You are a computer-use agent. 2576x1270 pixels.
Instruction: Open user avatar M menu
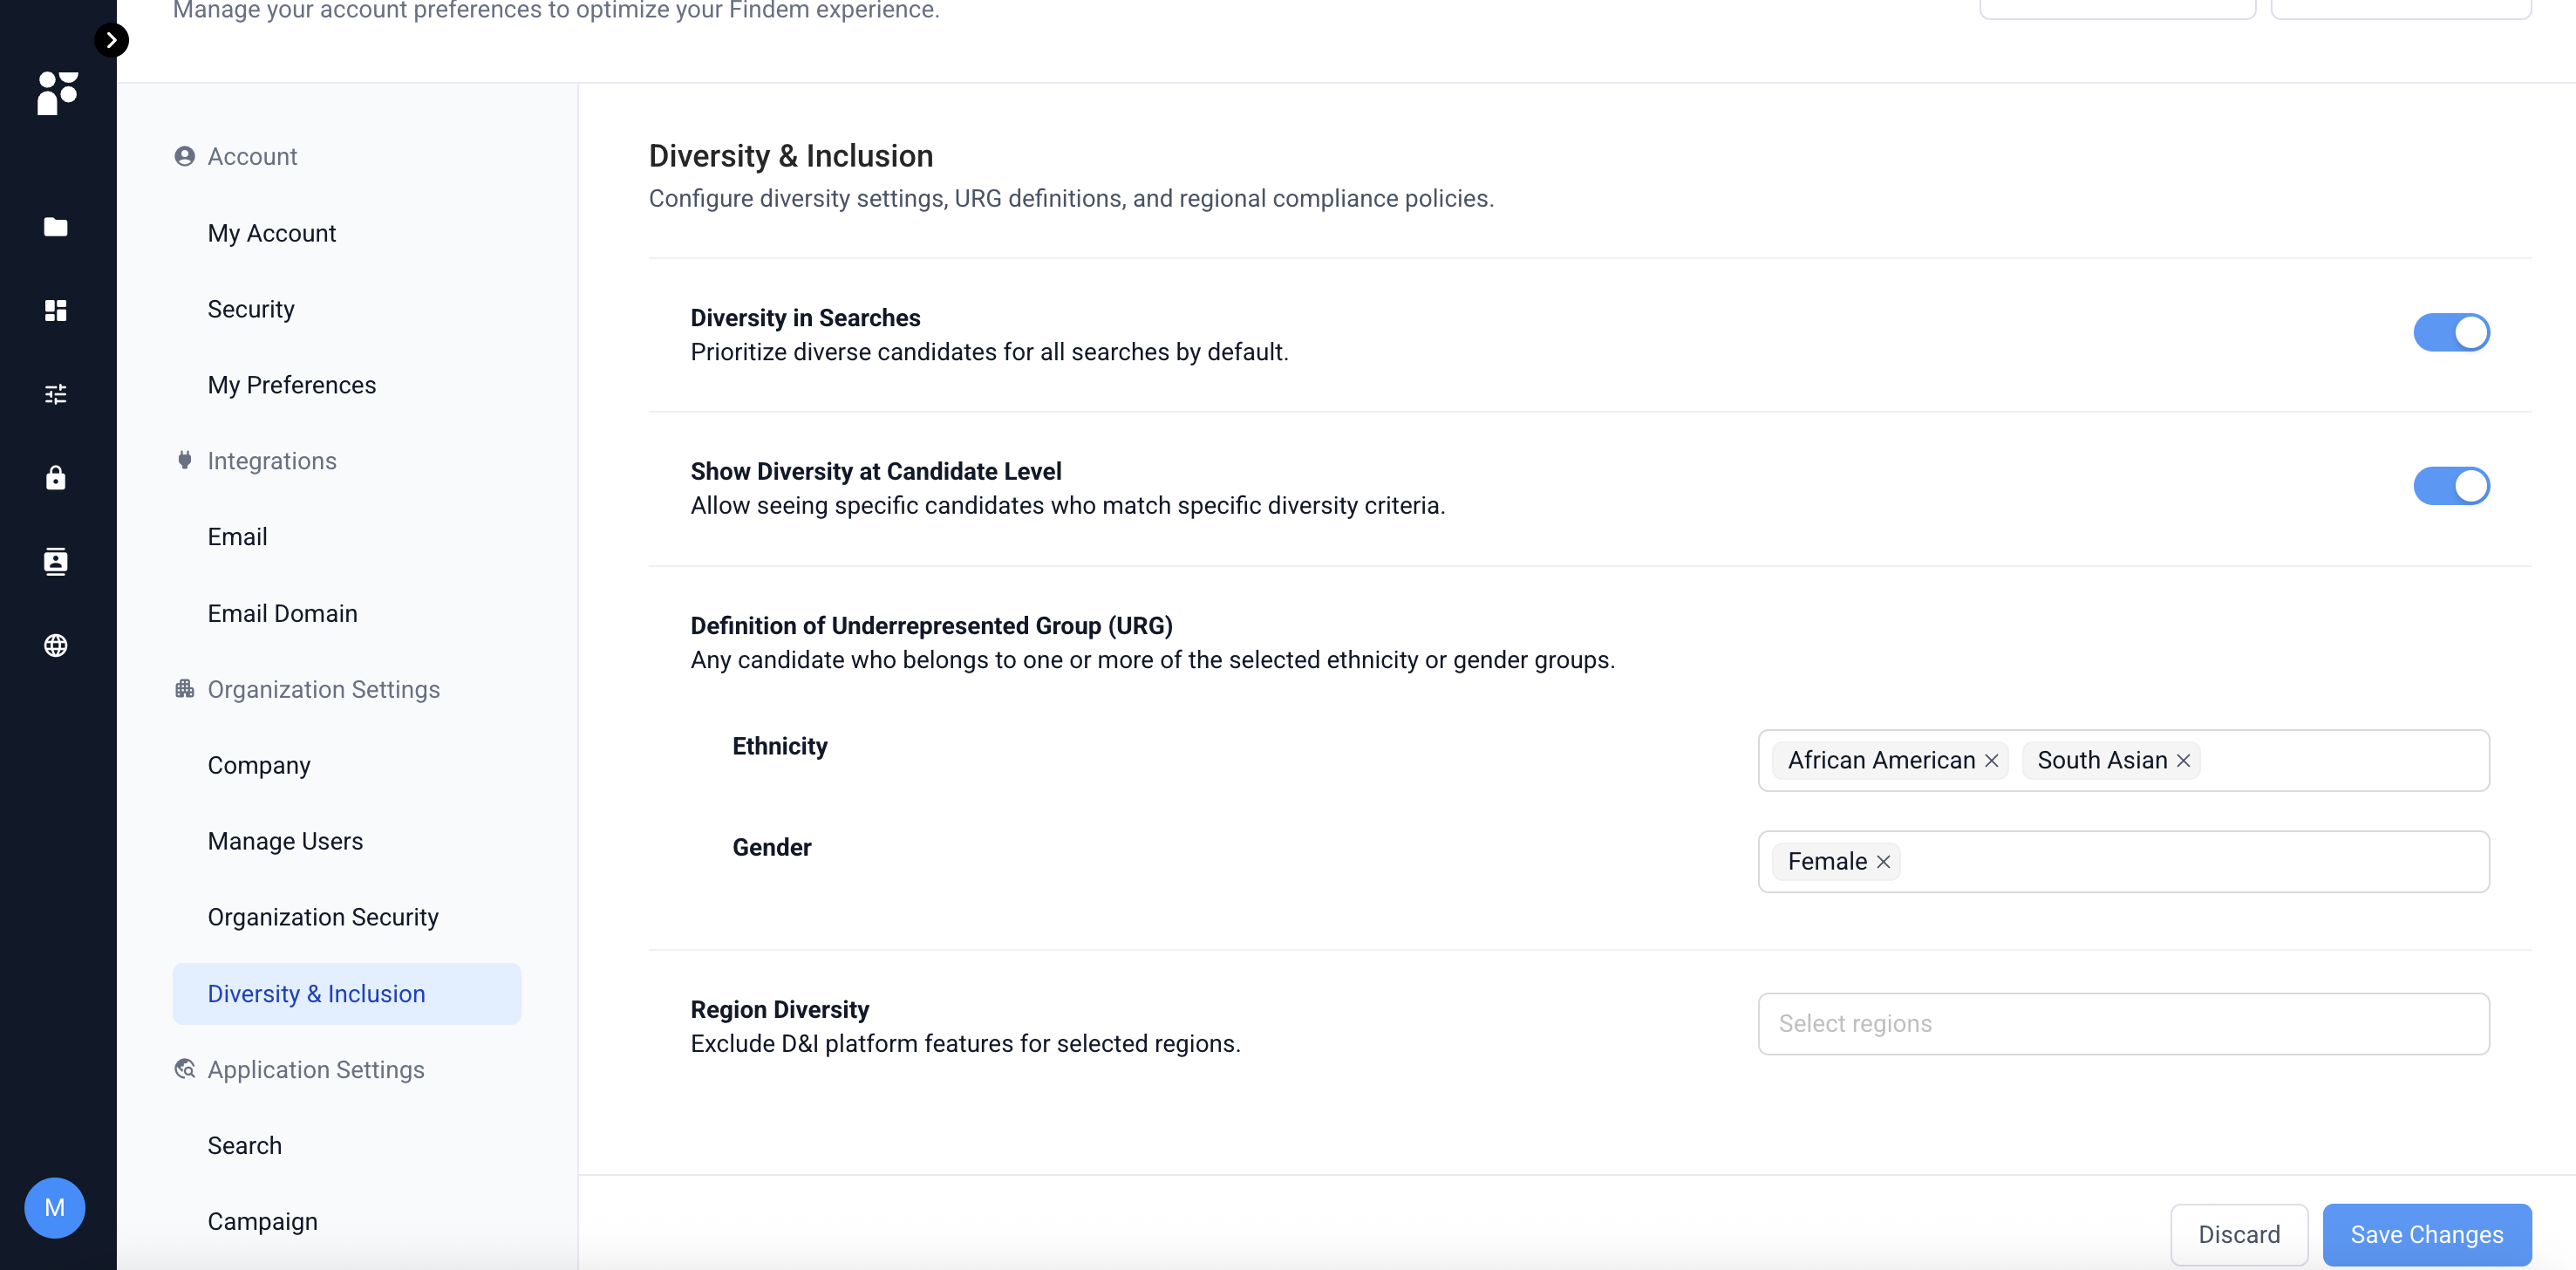pos(55,1207)
